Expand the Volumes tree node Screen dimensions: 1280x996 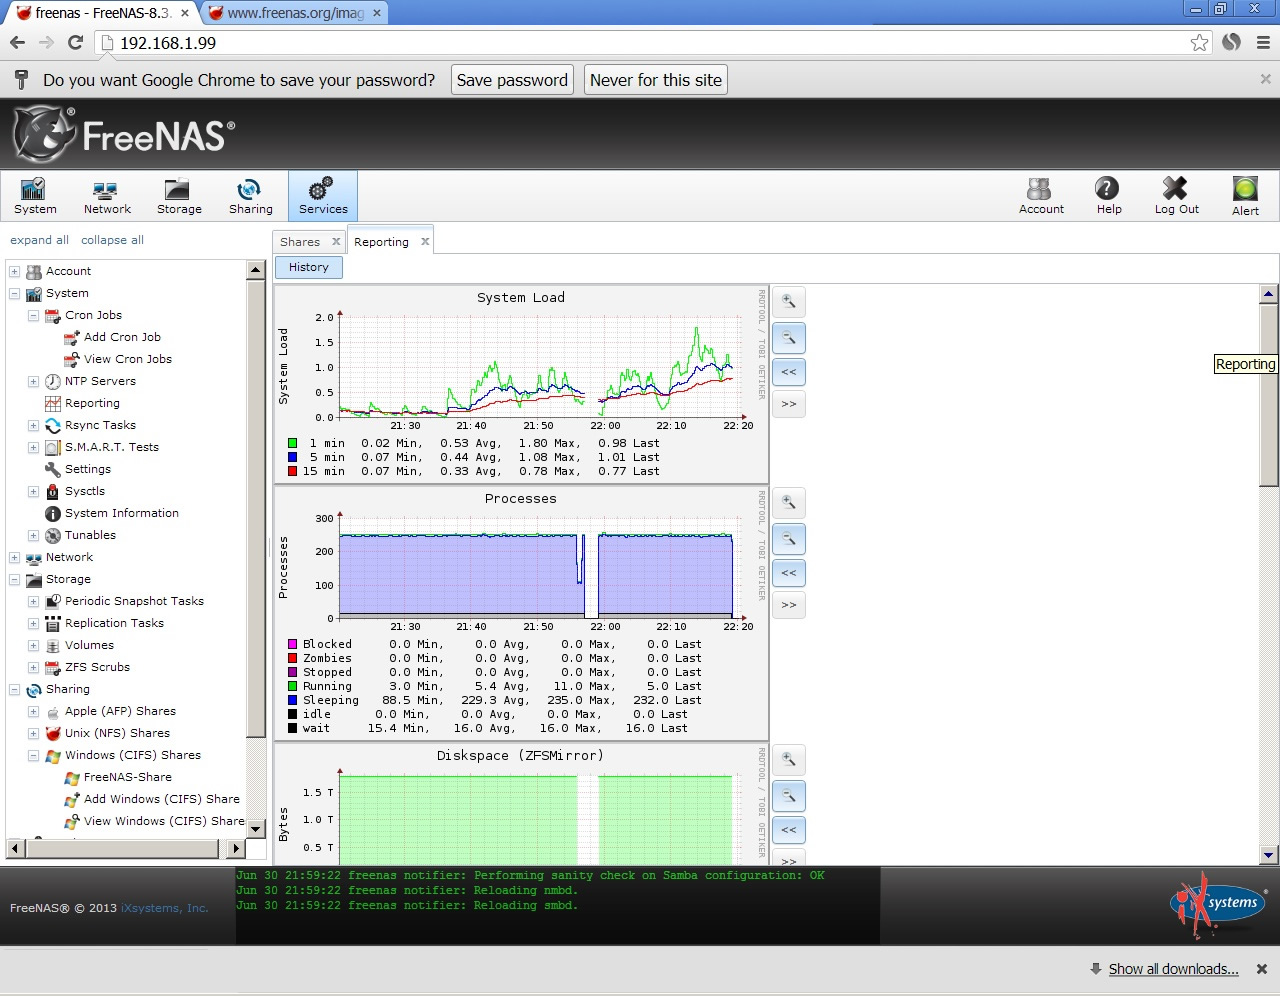pos(33,646)
